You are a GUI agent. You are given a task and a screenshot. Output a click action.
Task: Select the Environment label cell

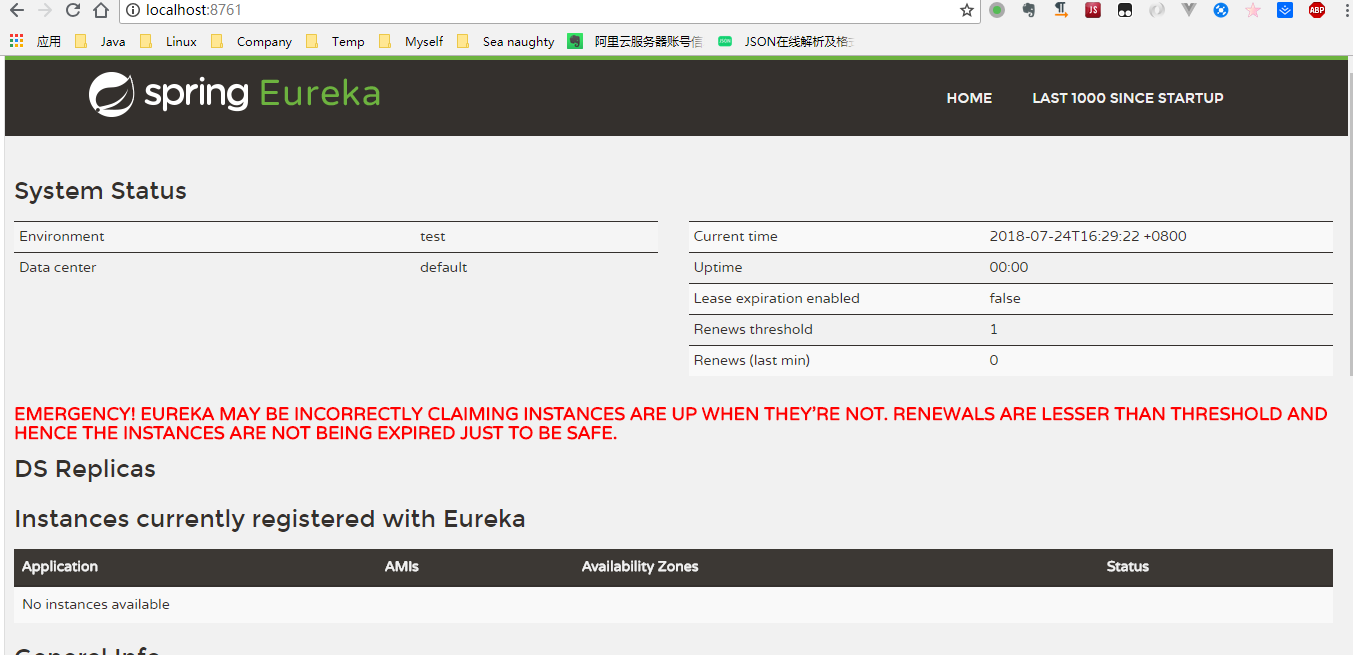point(62,237)
